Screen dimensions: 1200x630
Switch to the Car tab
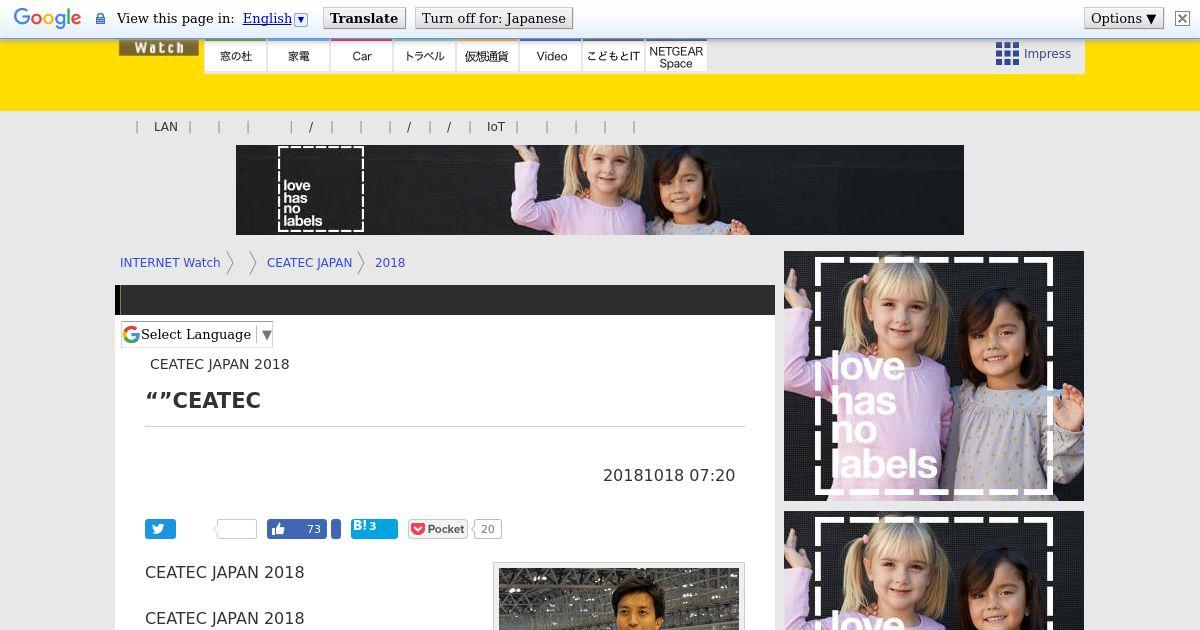pyautogui.click(x=362, y=56)
